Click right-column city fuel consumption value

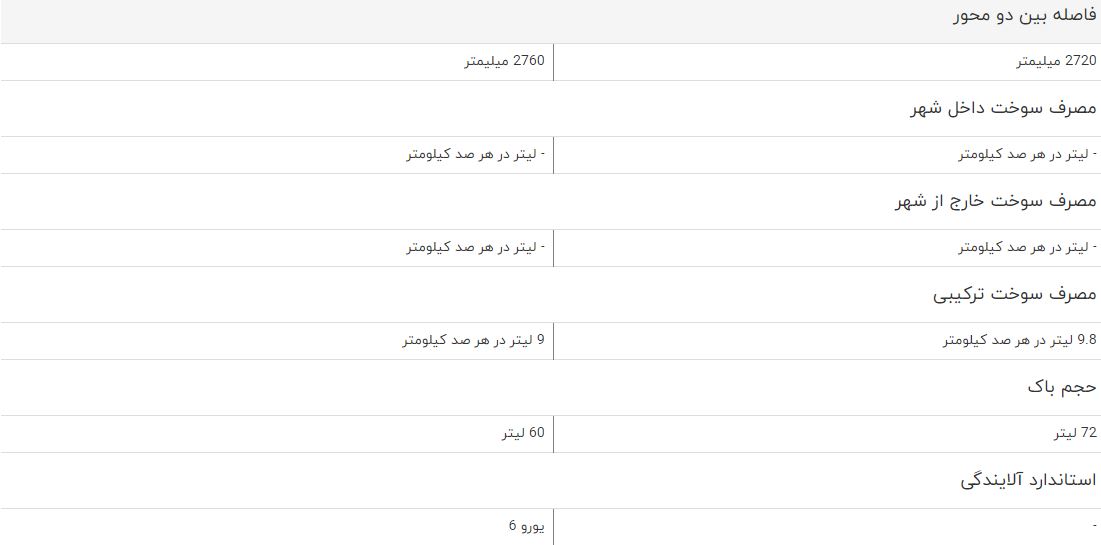[x=1027, y=155]
